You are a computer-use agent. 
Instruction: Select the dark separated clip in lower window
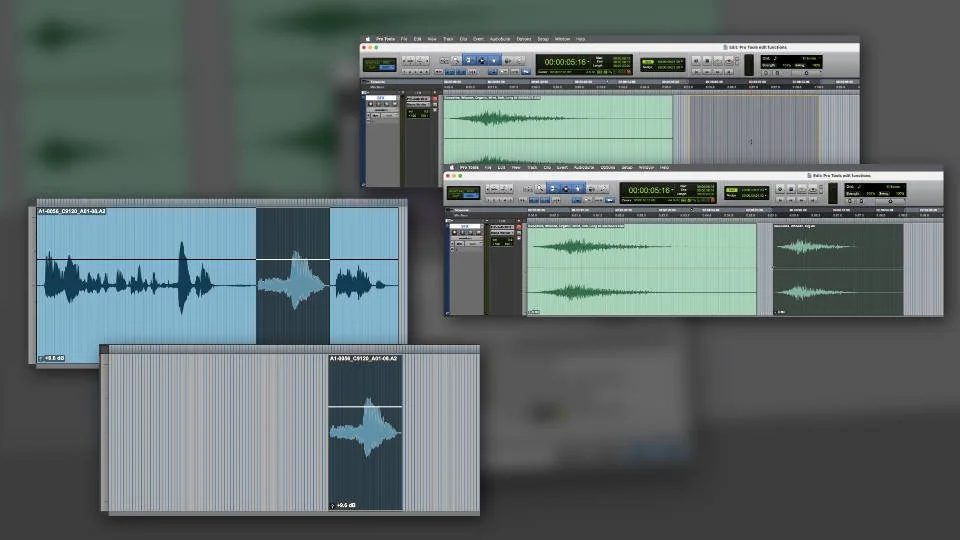pos(838,269)
